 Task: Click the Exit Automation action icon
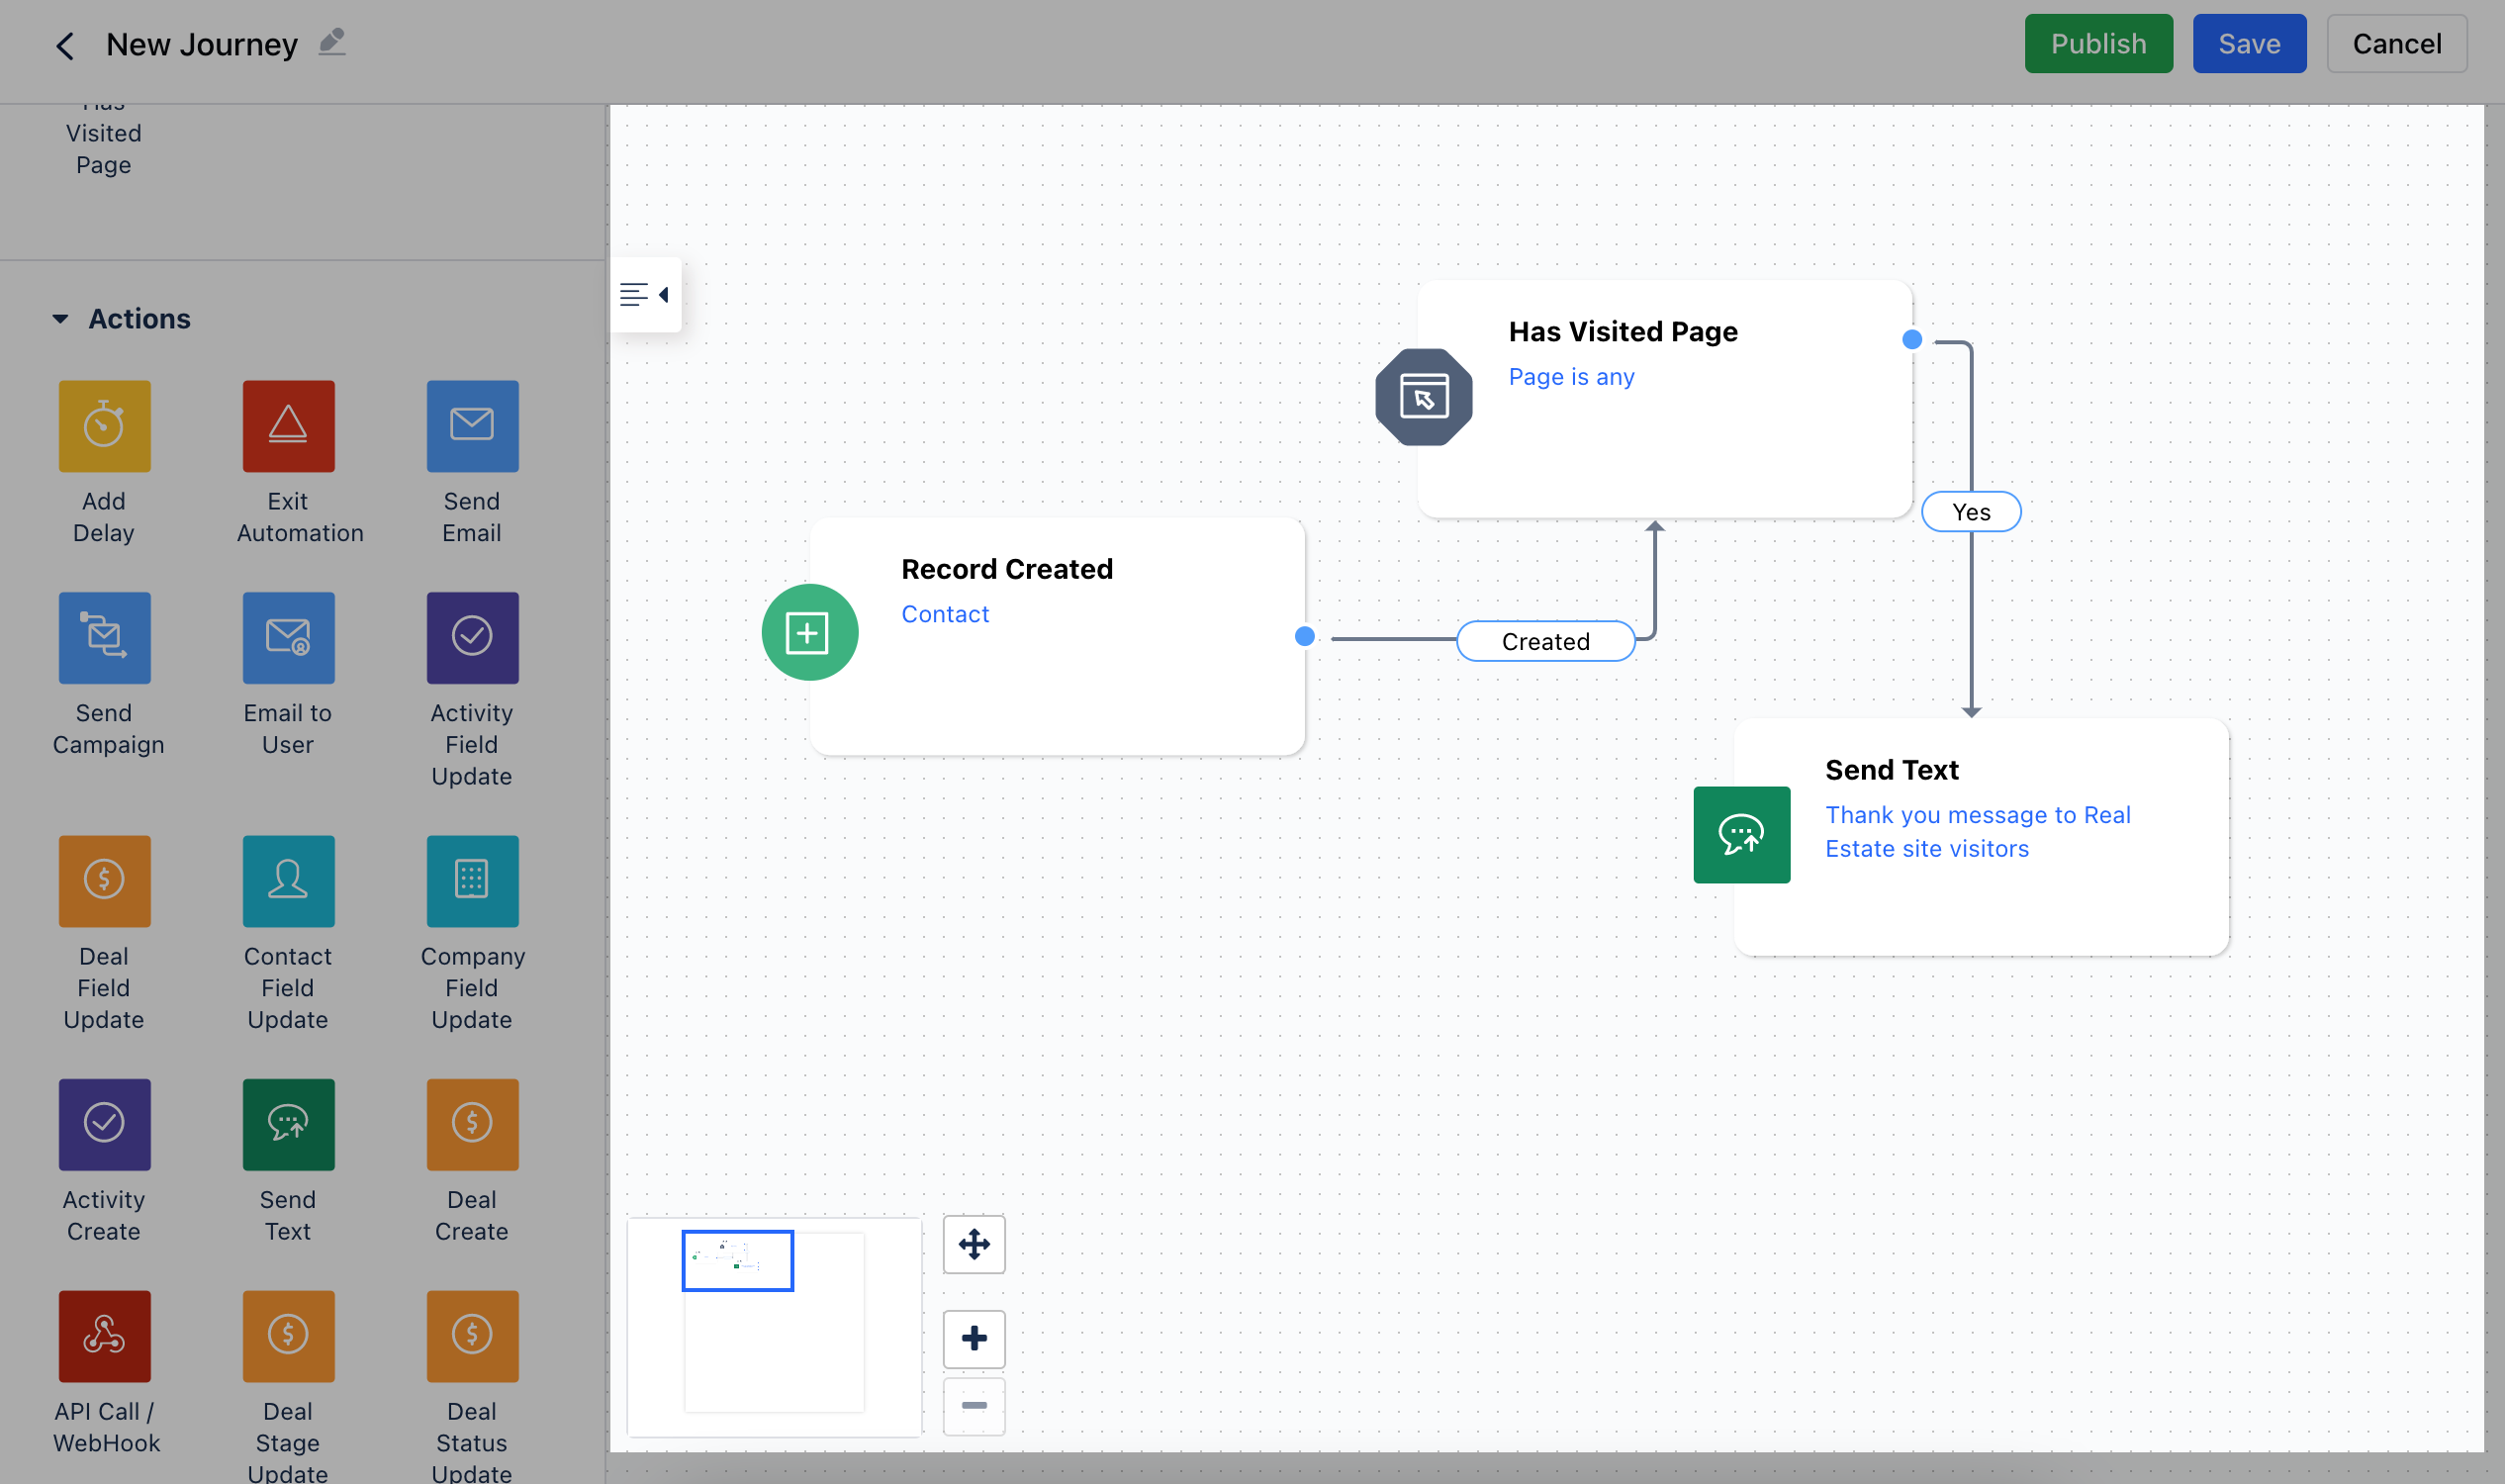coord(288,426)
